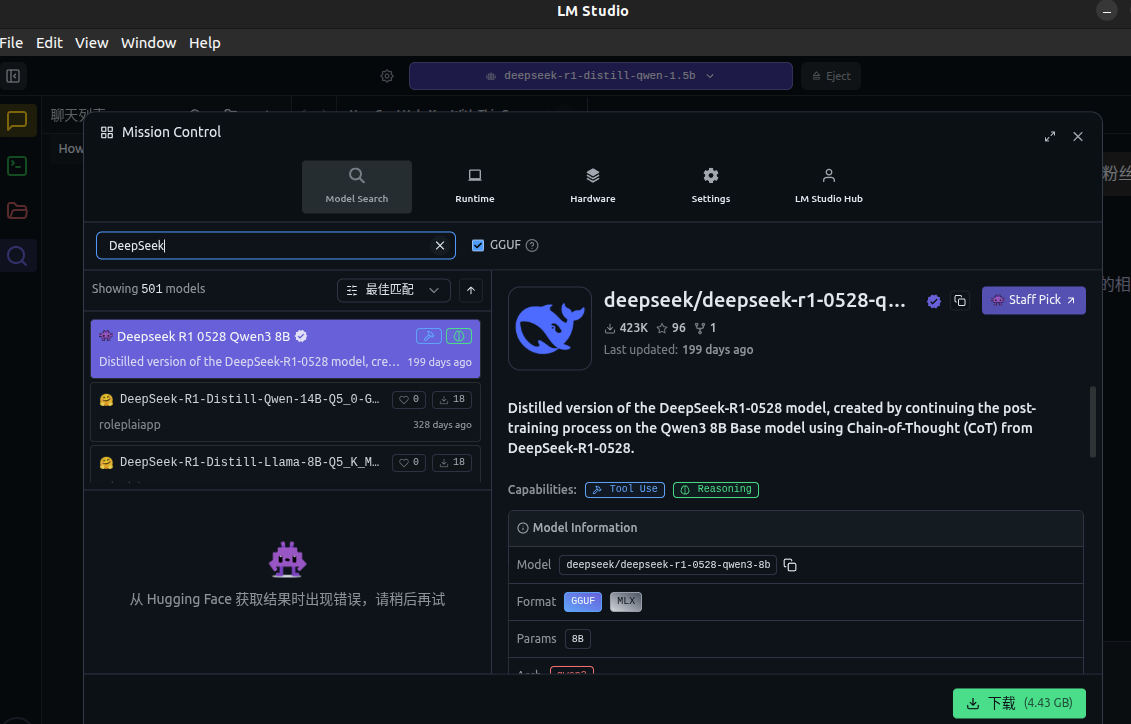
Task: Switch to the Runtime tab
Action: point(475,187)
